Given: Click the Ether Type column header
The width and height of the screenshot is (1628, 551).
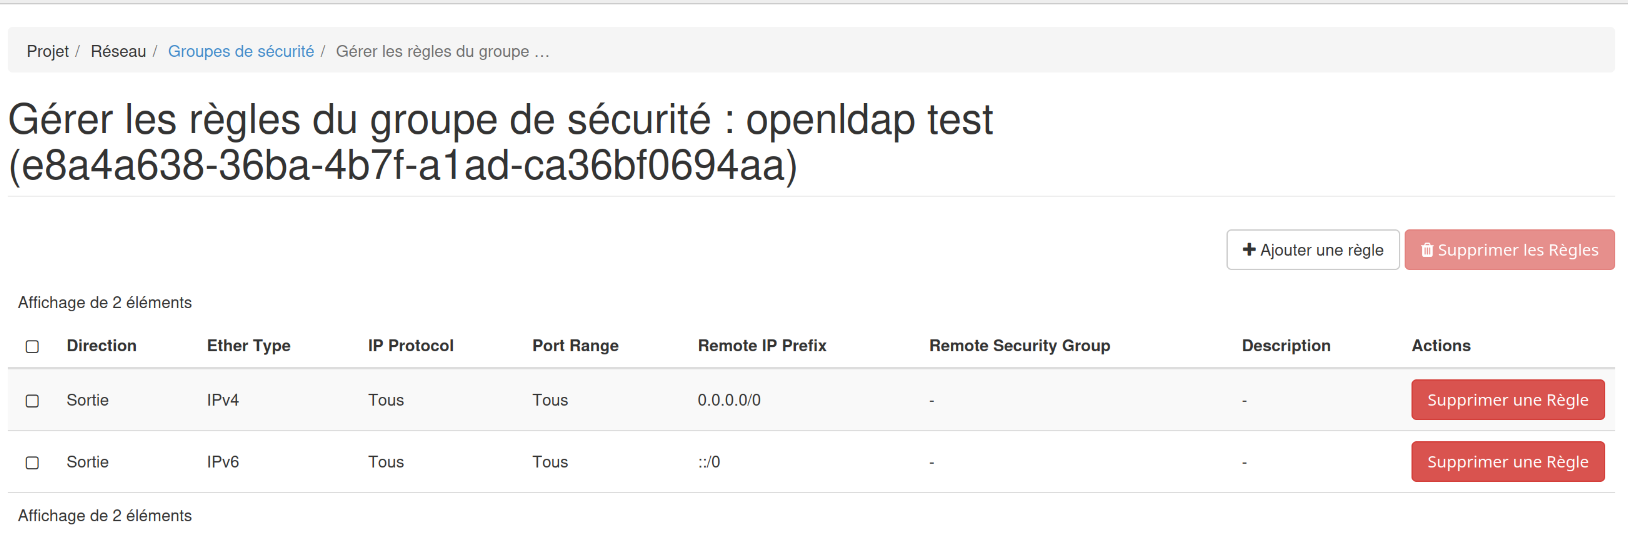Looking at the screenshot, I should (x=249, y=345).
